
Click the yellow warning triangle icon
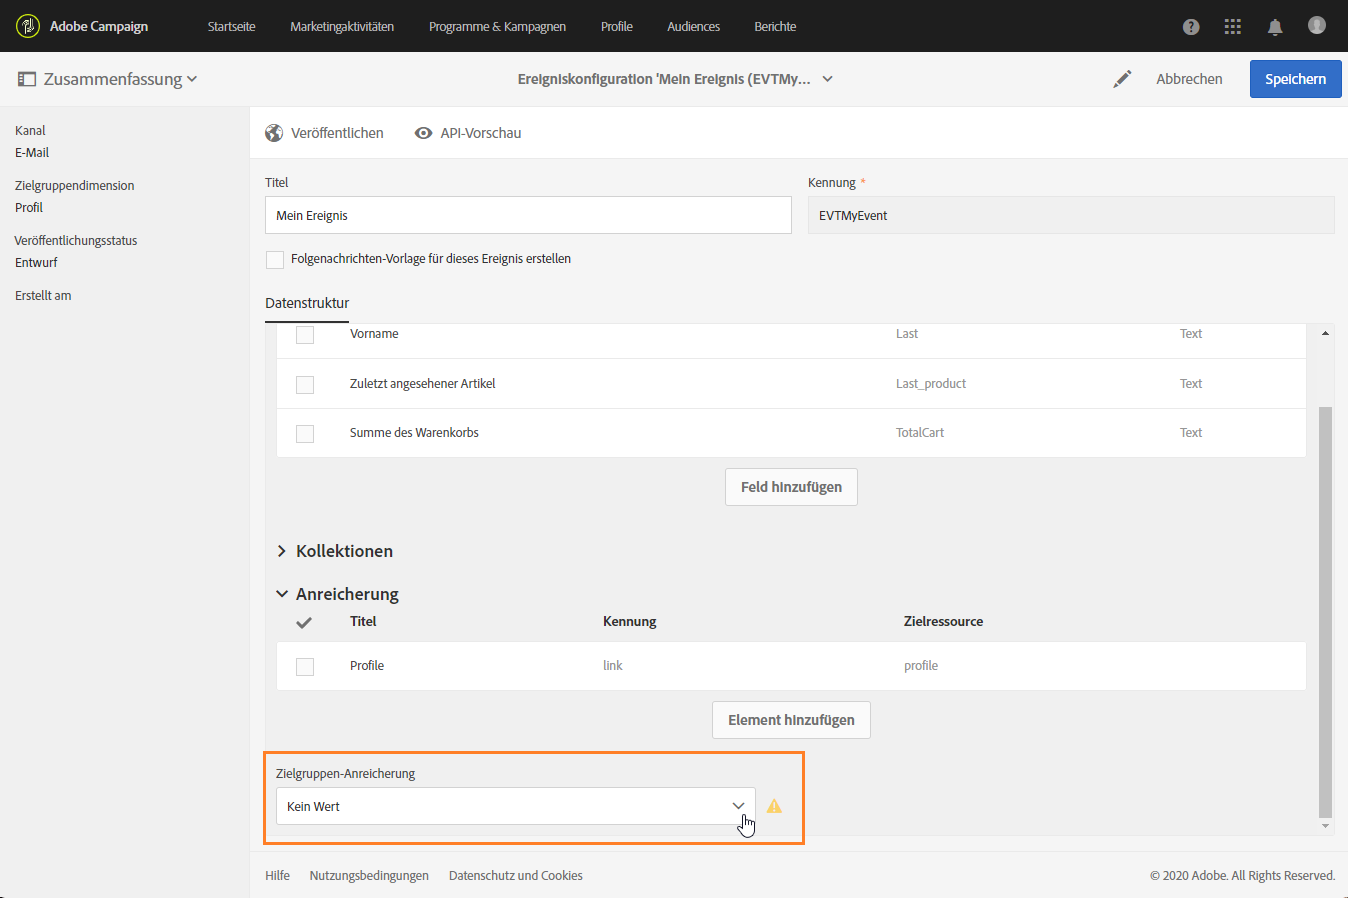click(x=774, y=806)
